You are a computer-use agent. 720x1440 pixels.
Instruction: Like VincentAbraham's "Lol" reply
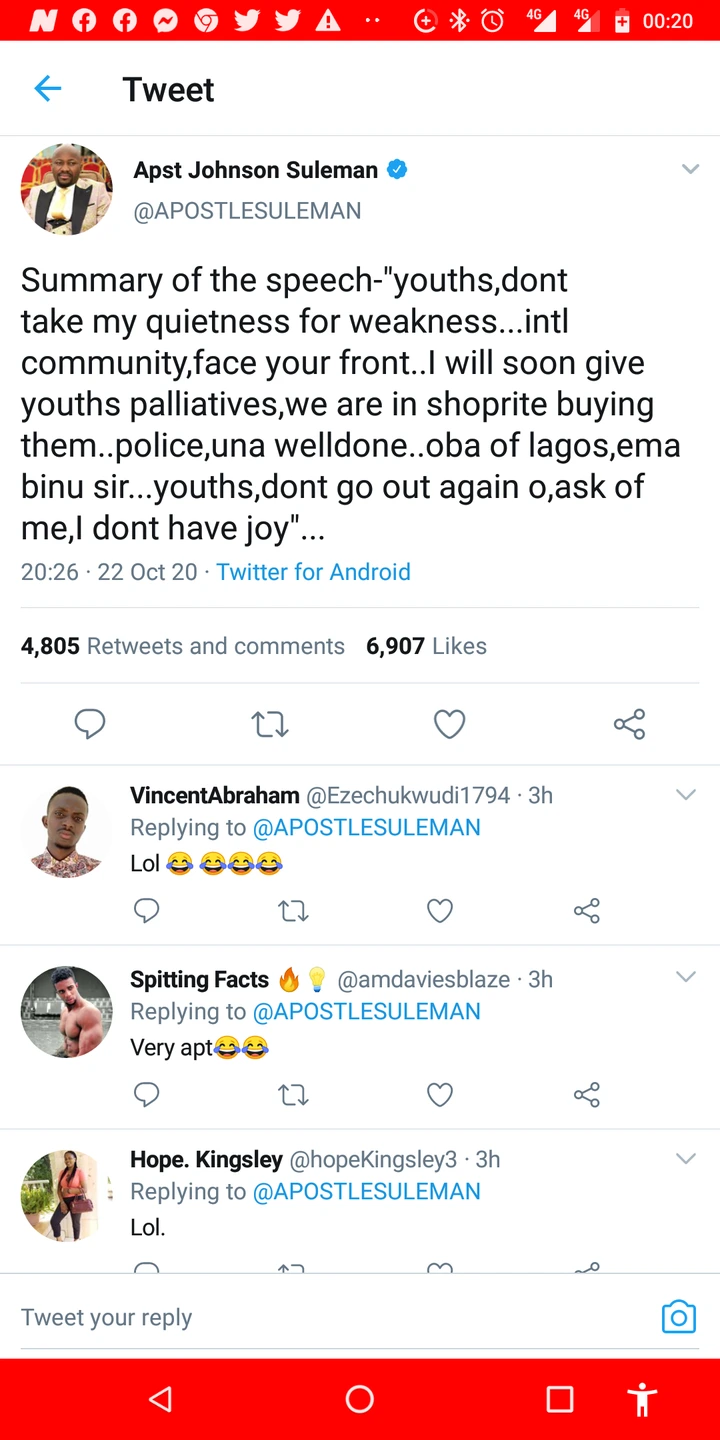440,910
